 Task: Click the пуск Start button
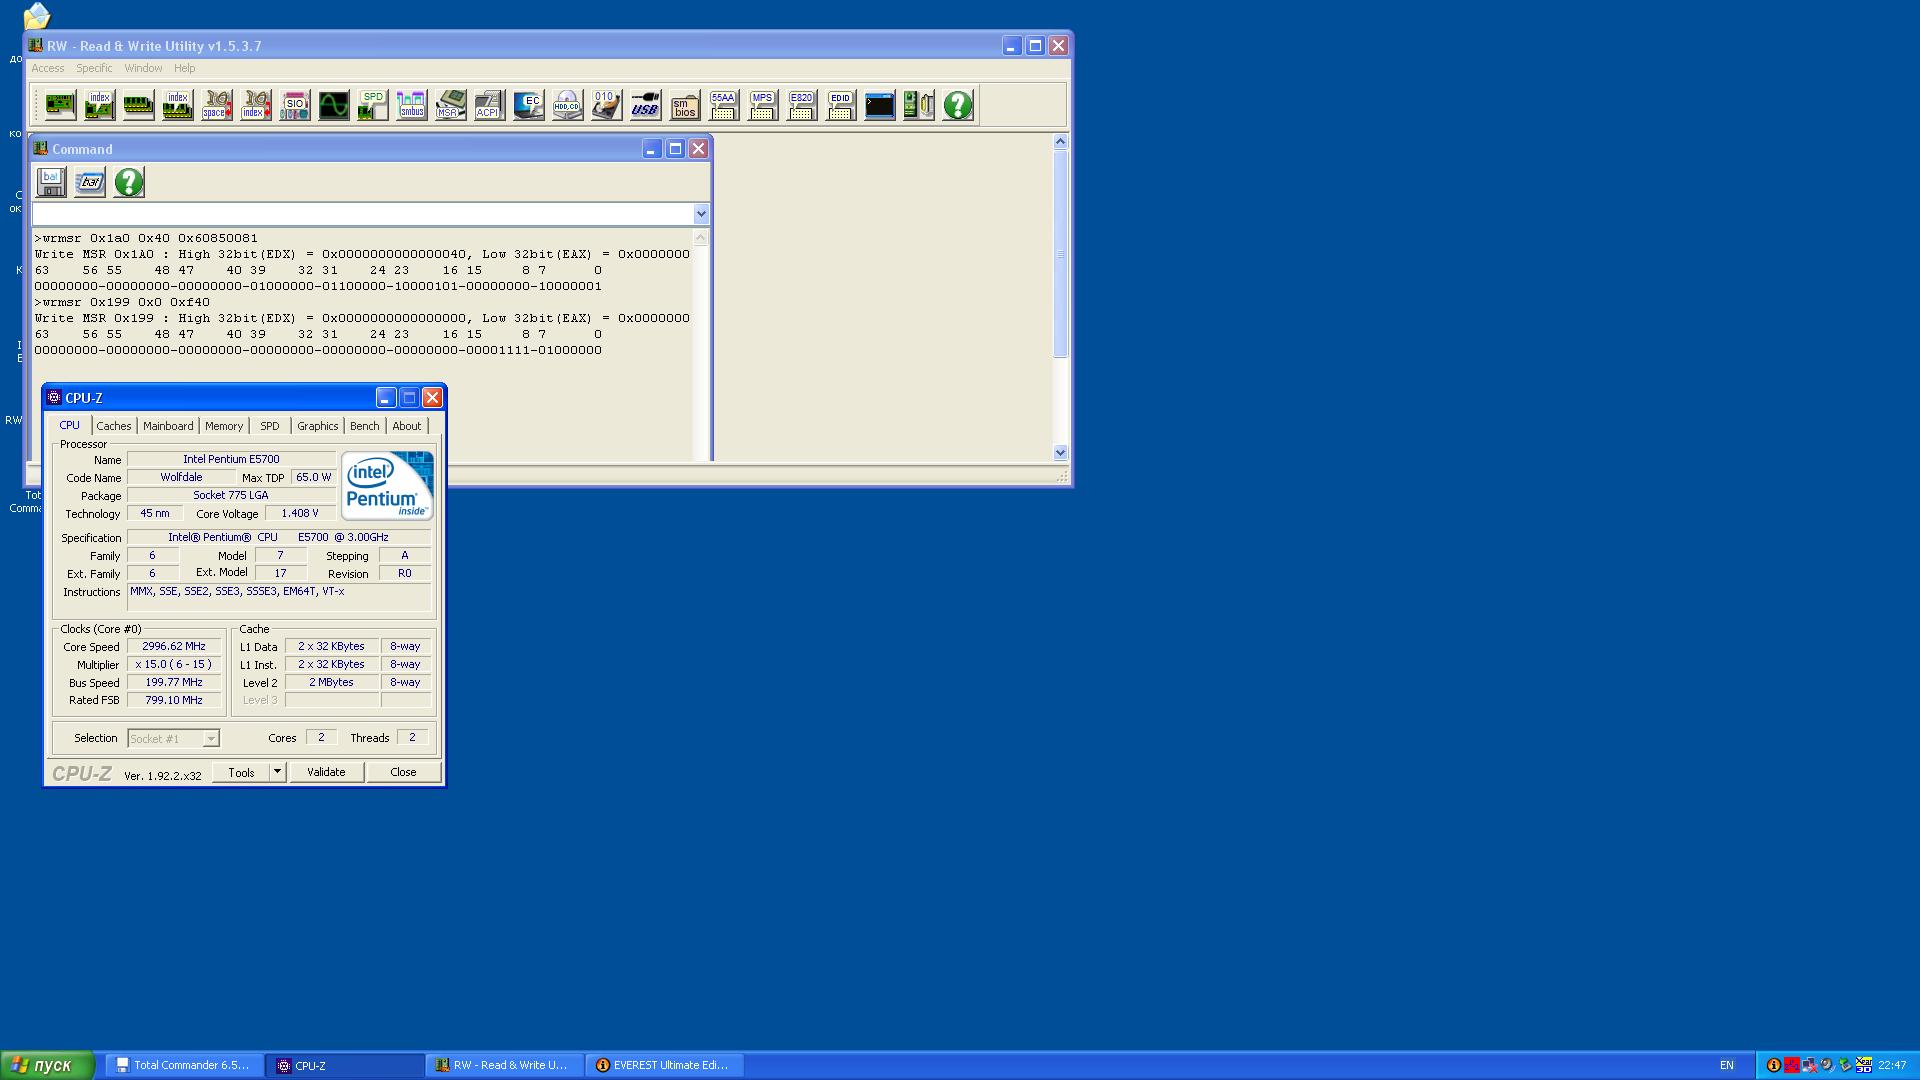point(47,1065)
